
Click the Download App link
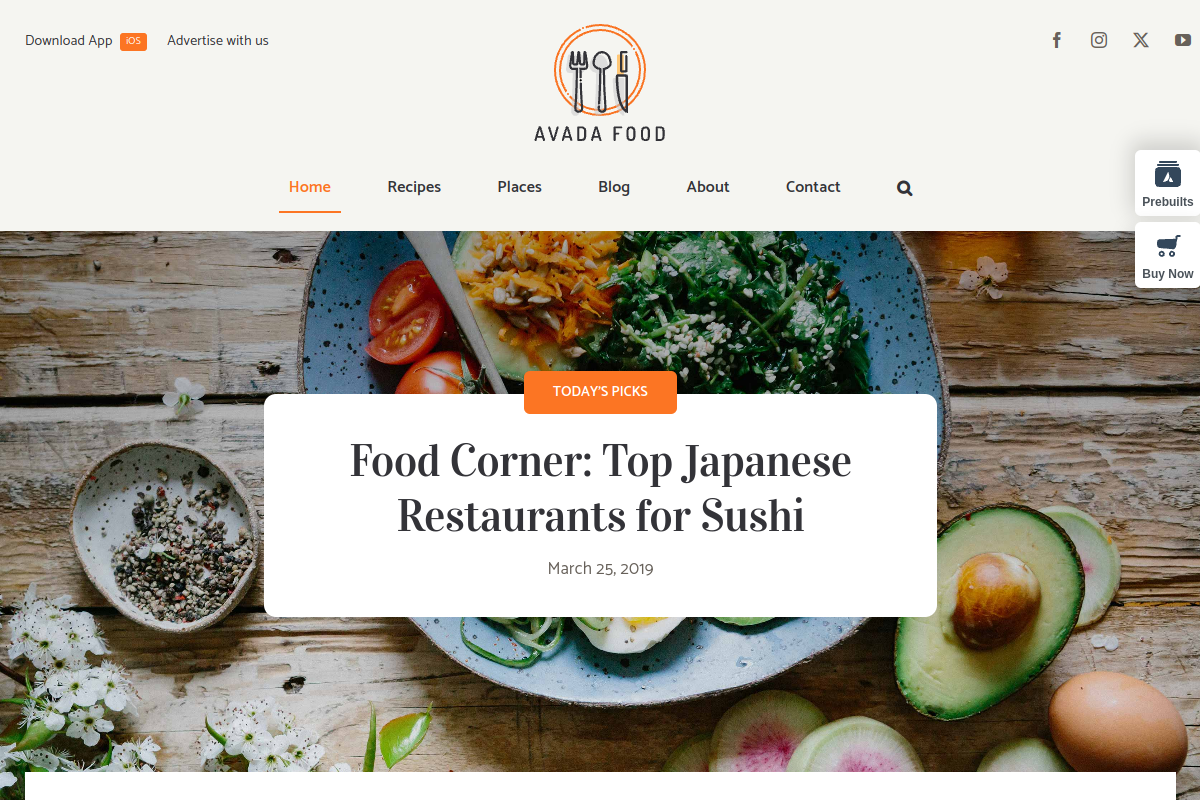pos(69,41)
